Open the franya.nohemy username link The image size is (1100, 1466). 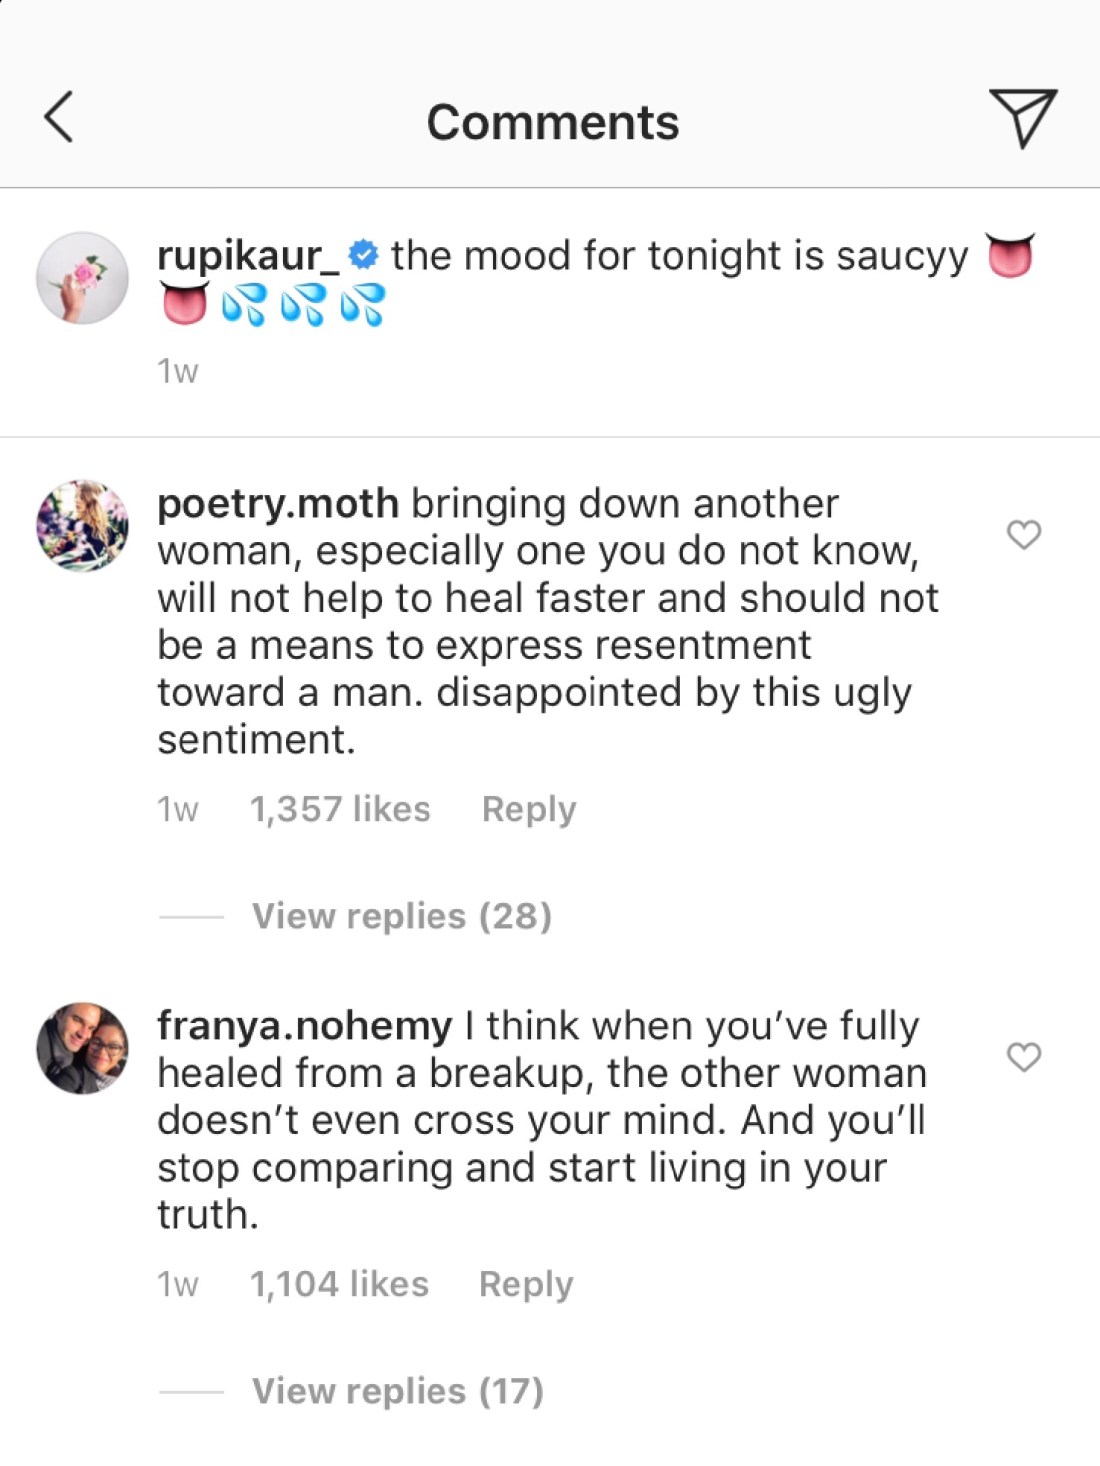coord(304,1026)
